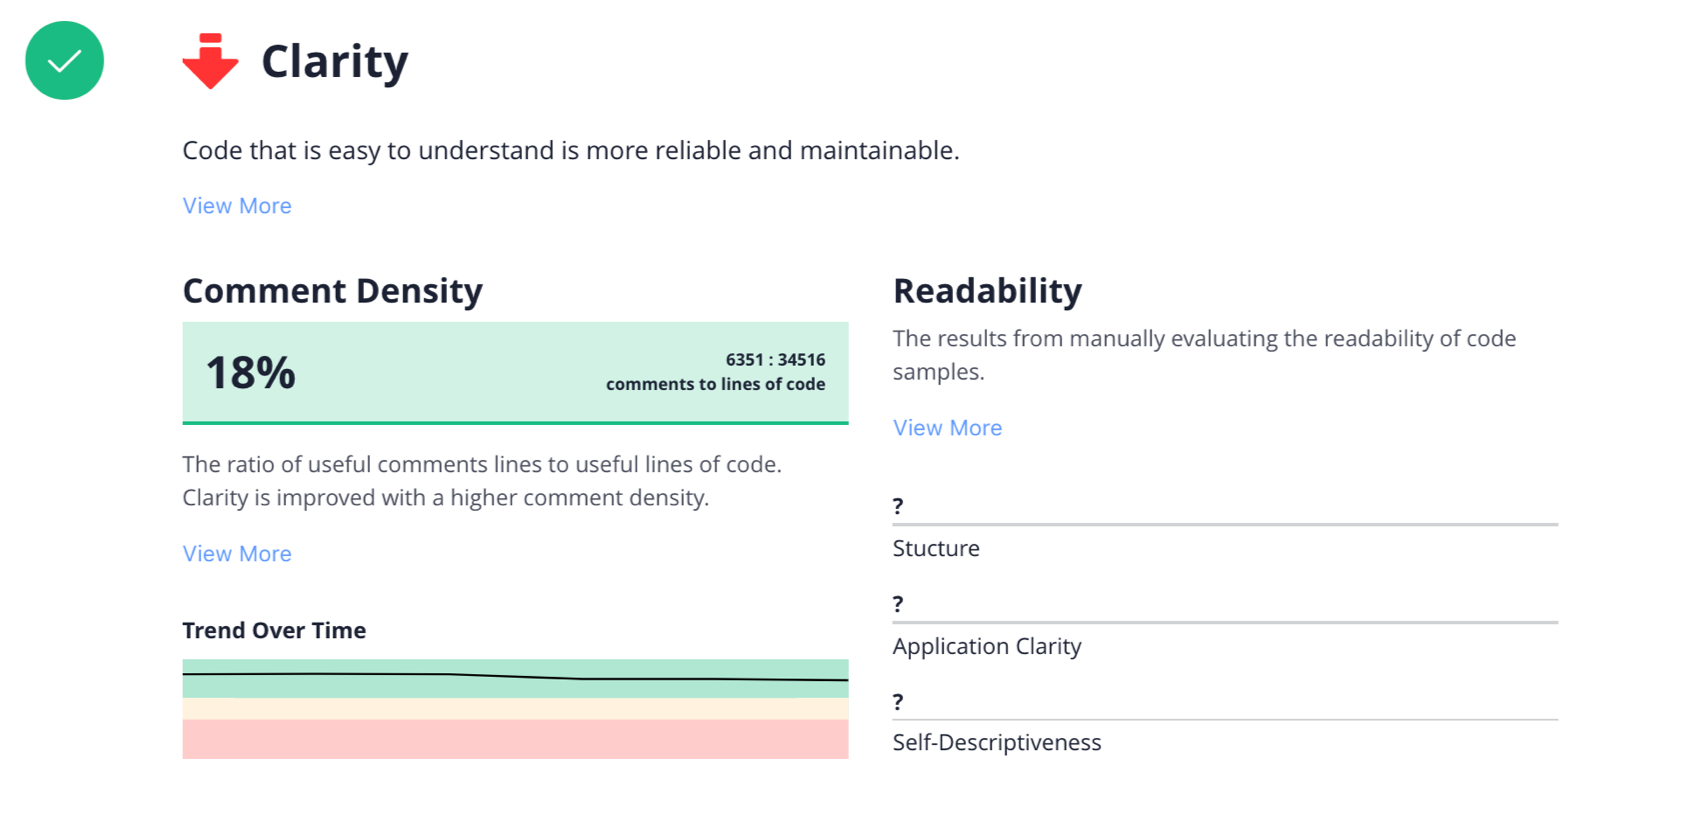The height and width of the screenshot is (814, 1687).
Task: Click the Readability heading
Action: 987,291
